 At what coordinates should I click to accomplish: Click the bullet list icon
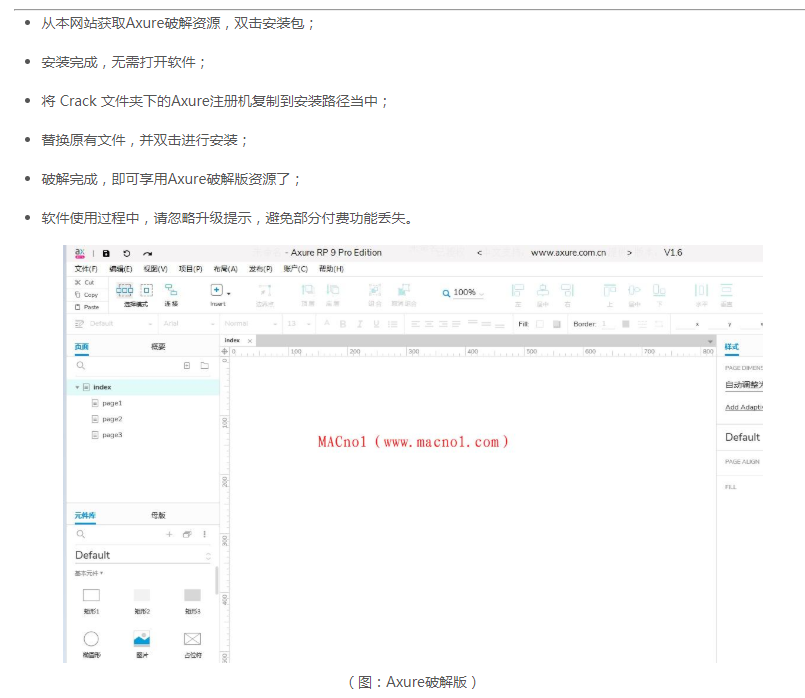[393, 324]
